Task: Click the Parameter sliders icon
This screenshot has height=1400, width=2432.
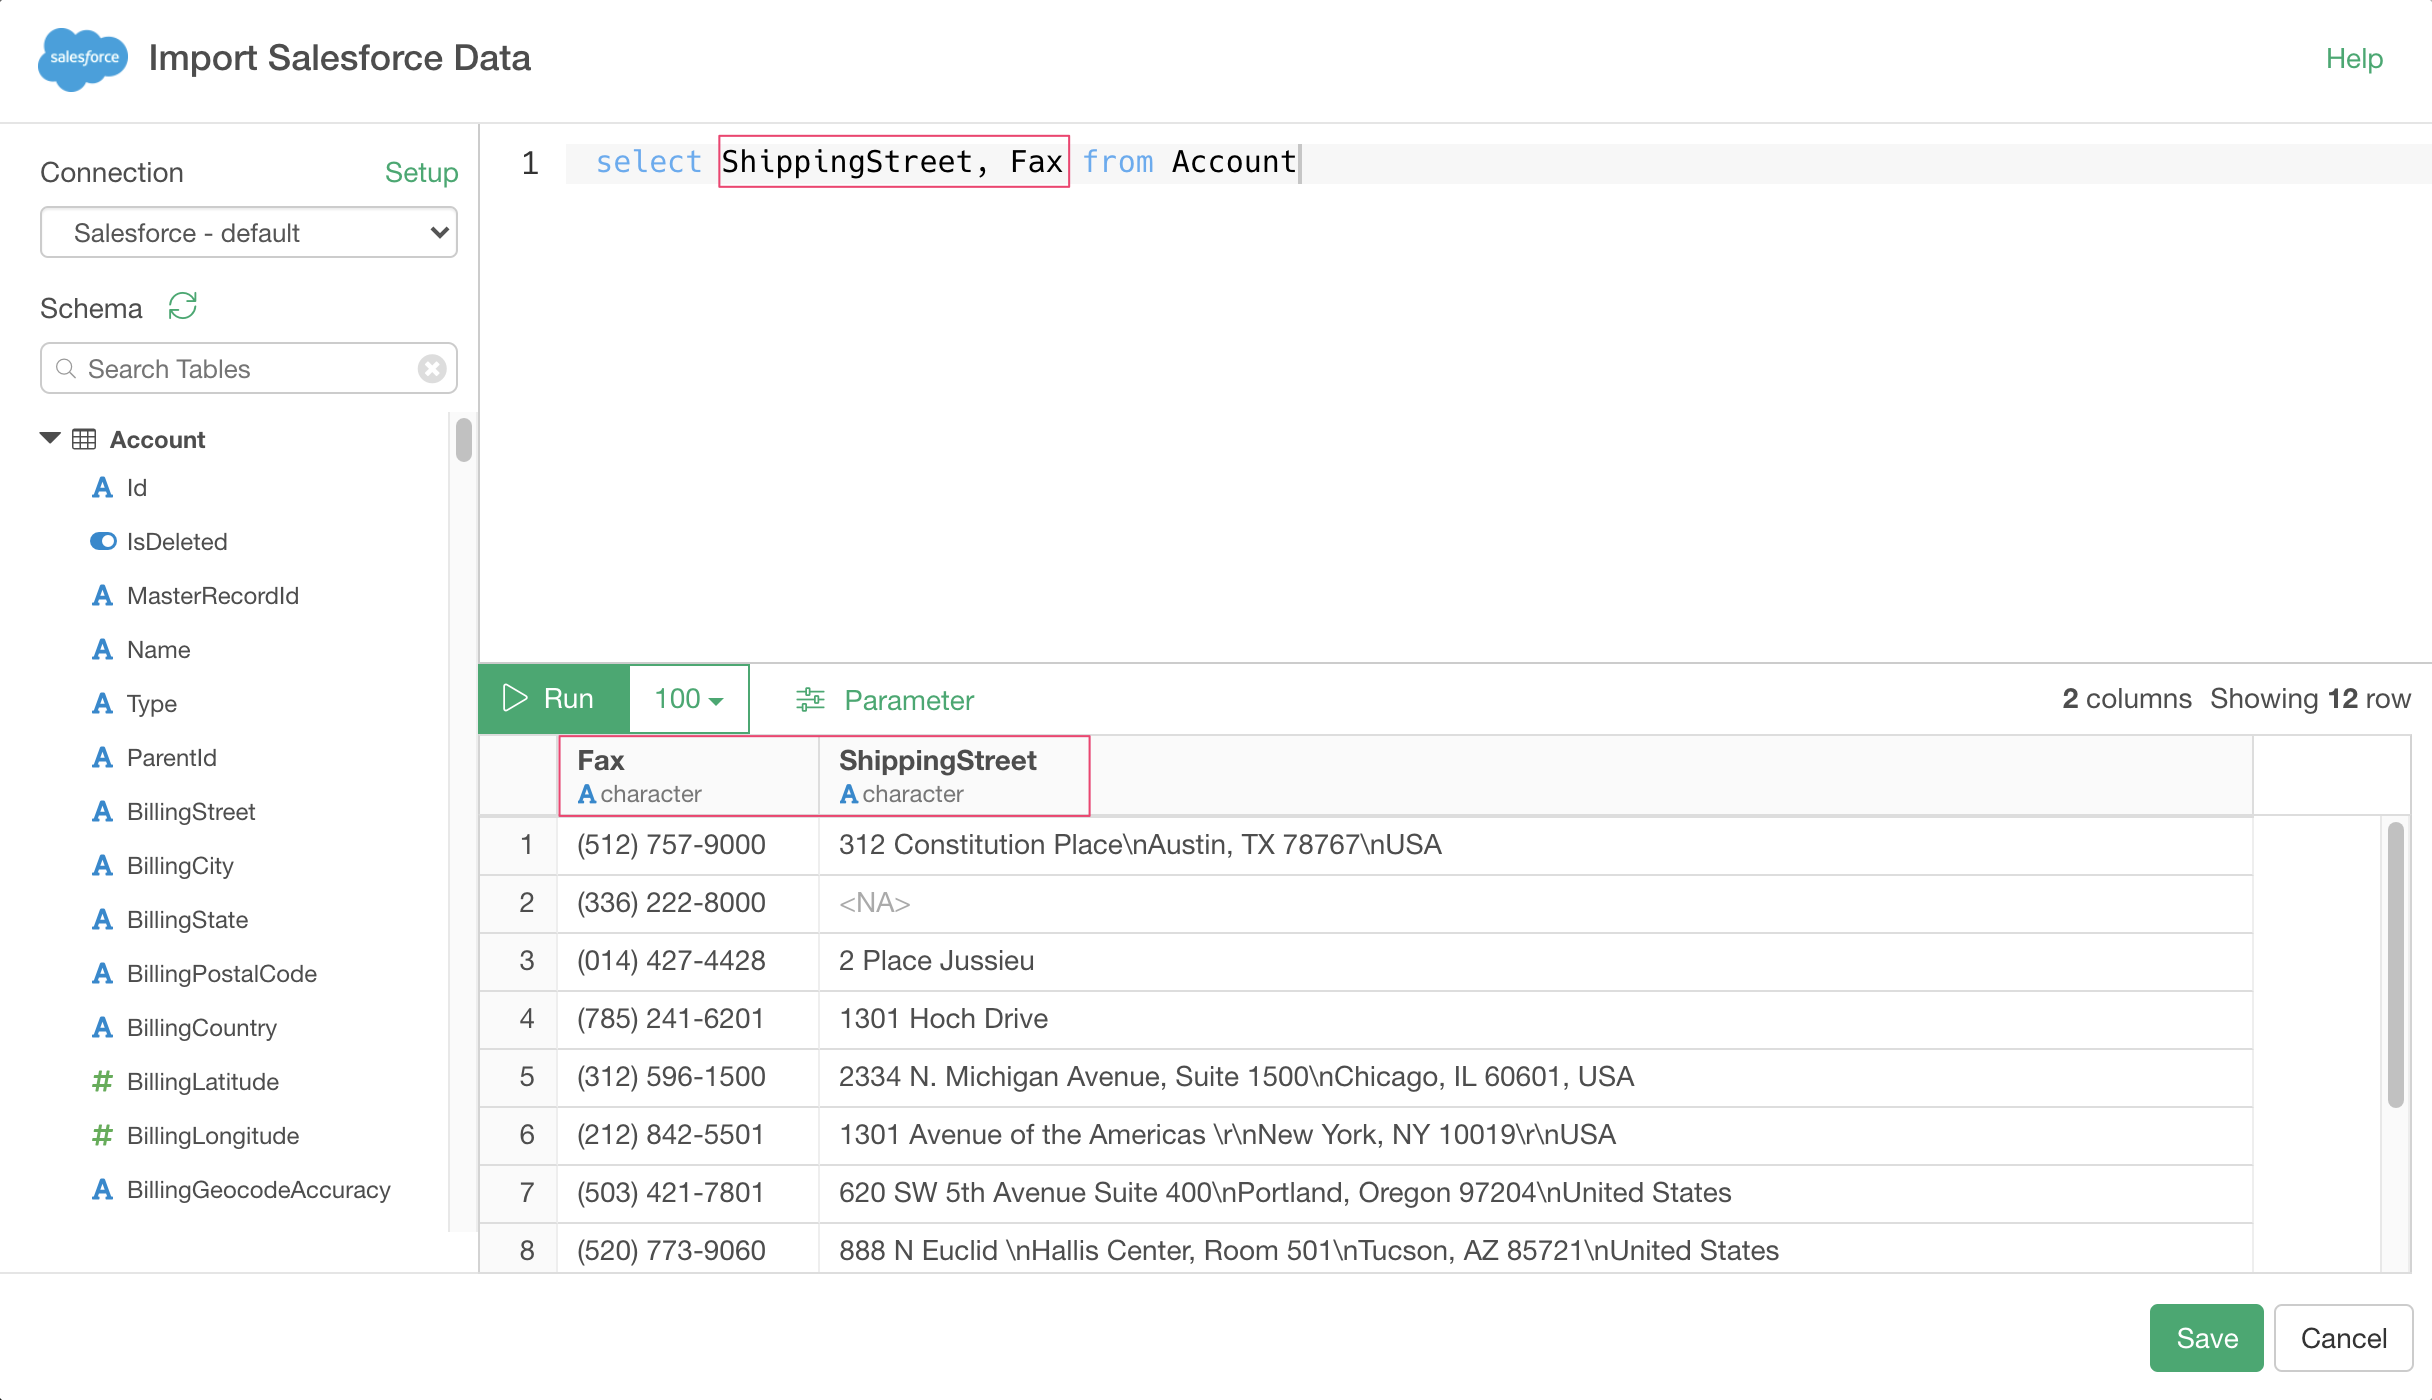Action: (810, 700)
